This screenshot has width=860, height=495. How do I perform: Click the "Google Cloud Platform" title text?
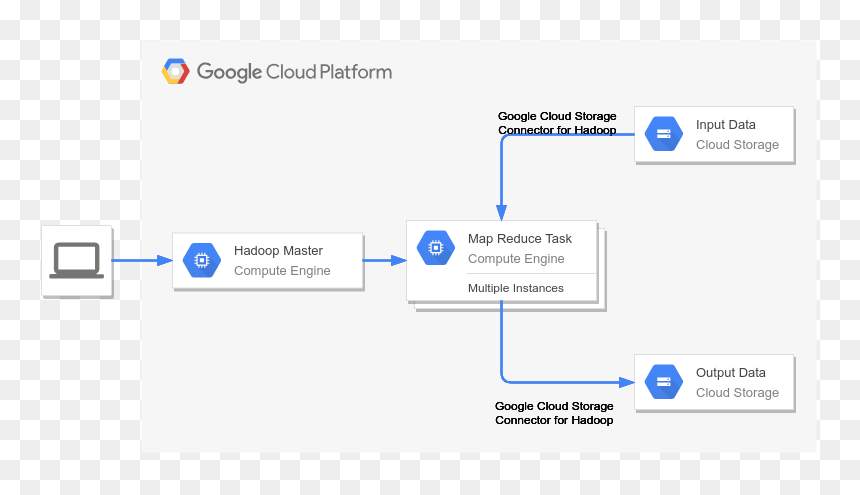click(x=294, y=72)
